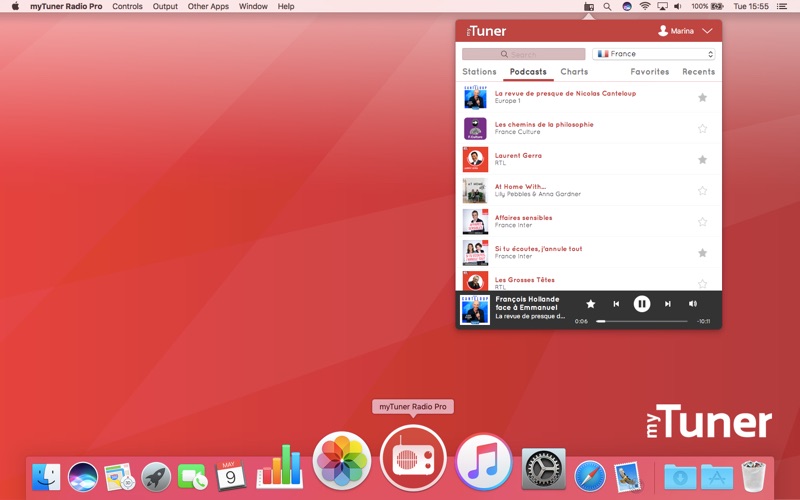Skip to next track in player
Screen dimensions: 800x500
(667, 304)
